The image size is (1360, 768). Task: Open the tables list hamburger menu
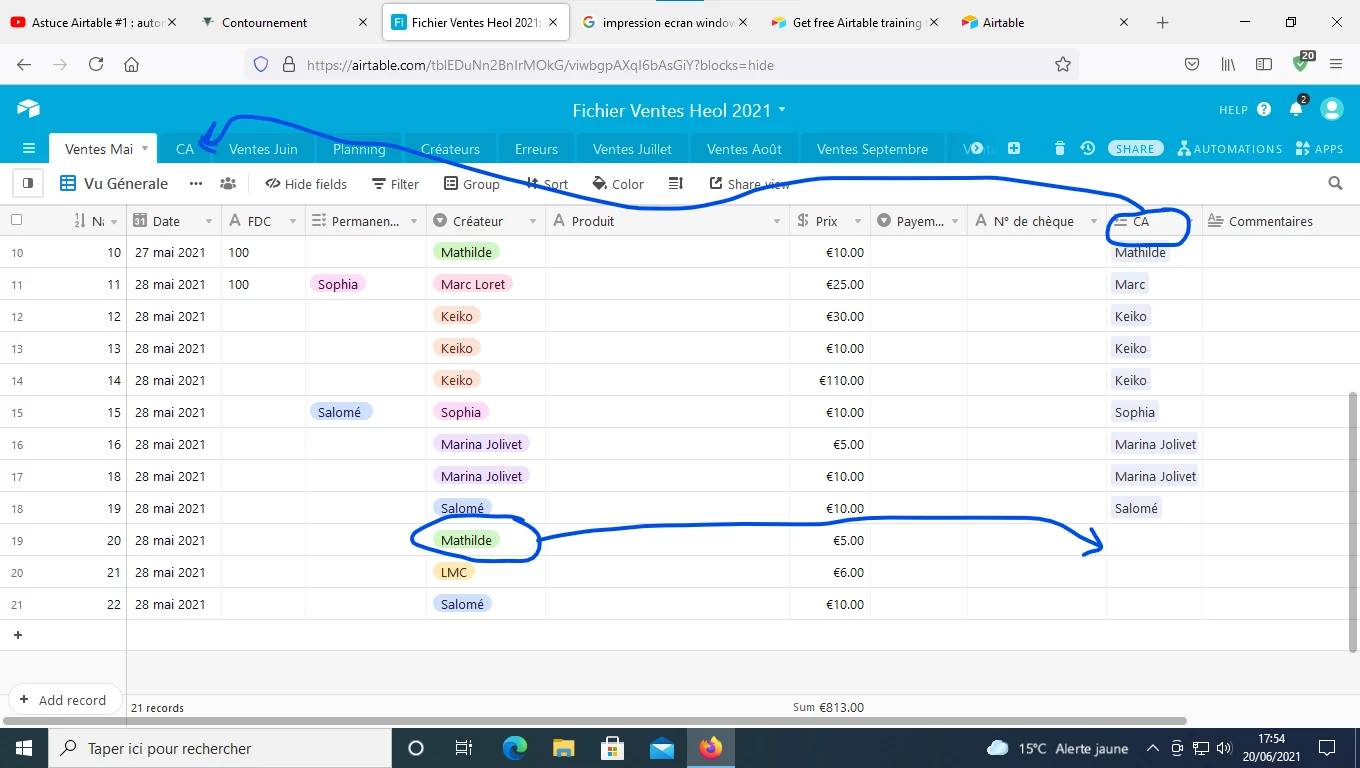29,149
